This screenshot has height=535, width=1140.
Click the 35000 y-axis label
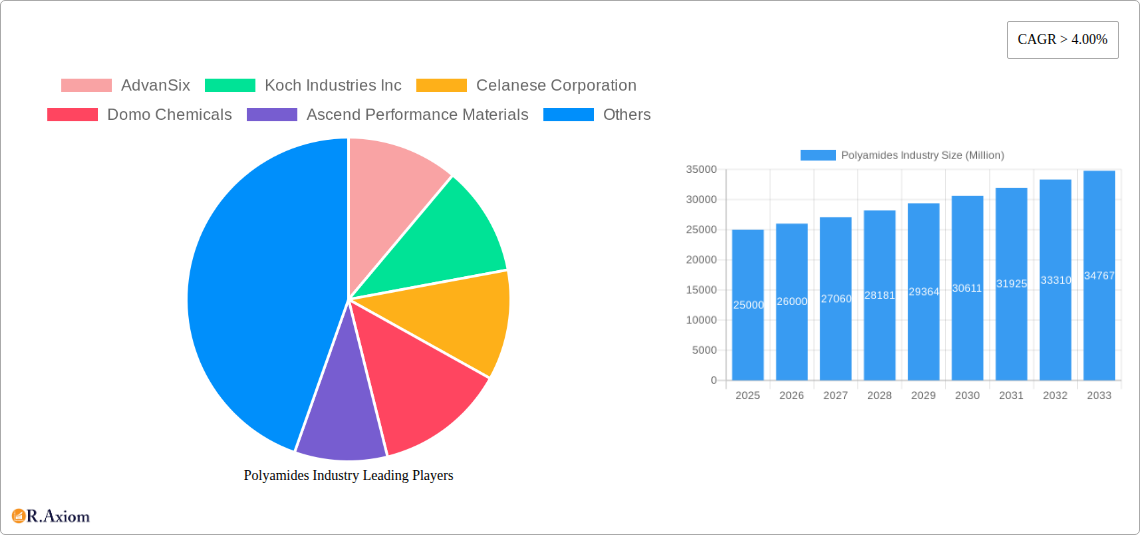click(x=701, y=169)
